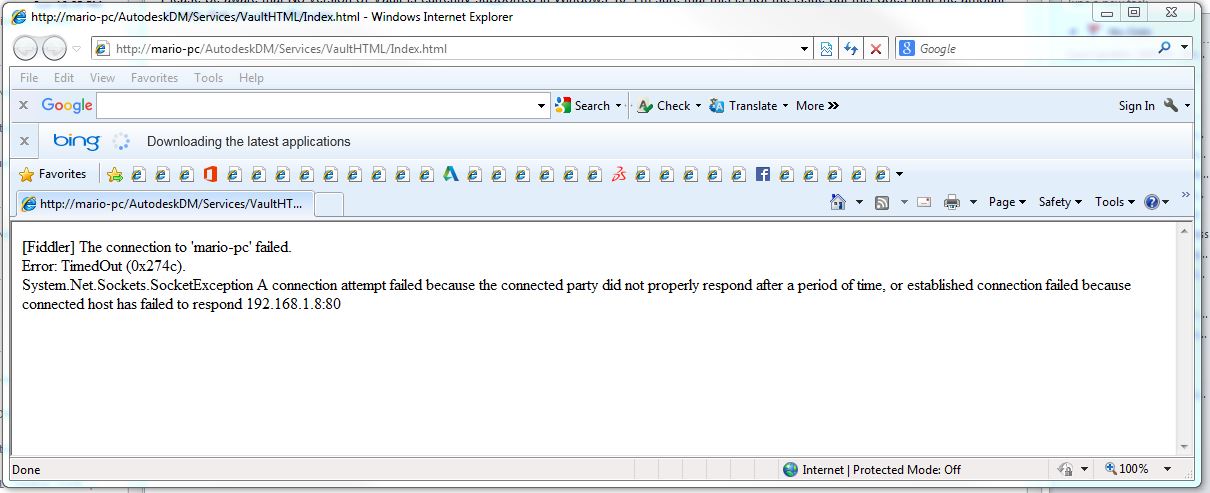Click the page scrollbar up arrow
Screen dimensions: 1210x493
pyautogui.click(x=1185, y=231)
